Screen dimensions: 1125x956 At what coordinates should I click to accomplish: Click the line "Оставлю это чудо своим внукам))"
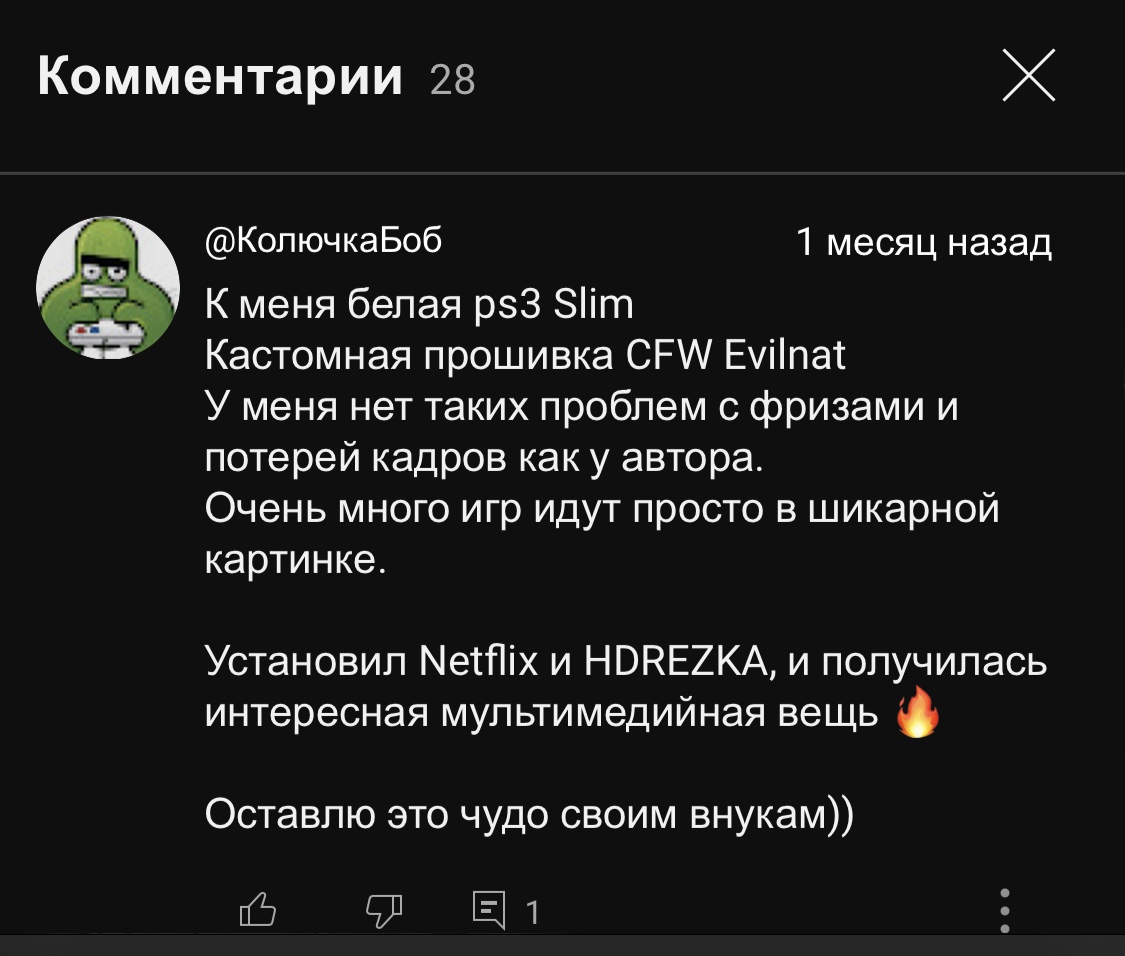[529, 814]
